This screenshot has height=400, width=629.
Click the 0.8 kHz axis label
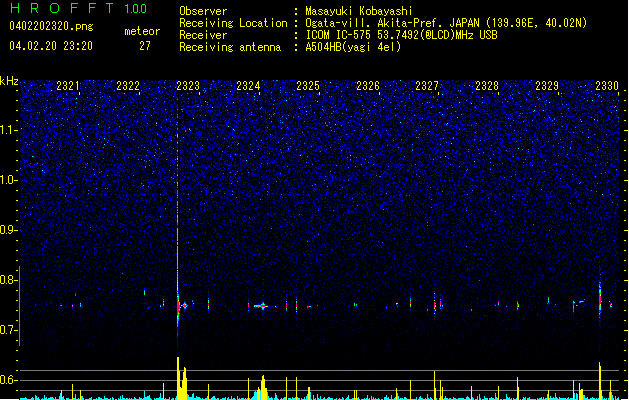pyautogui.click(x=9, y=280)
